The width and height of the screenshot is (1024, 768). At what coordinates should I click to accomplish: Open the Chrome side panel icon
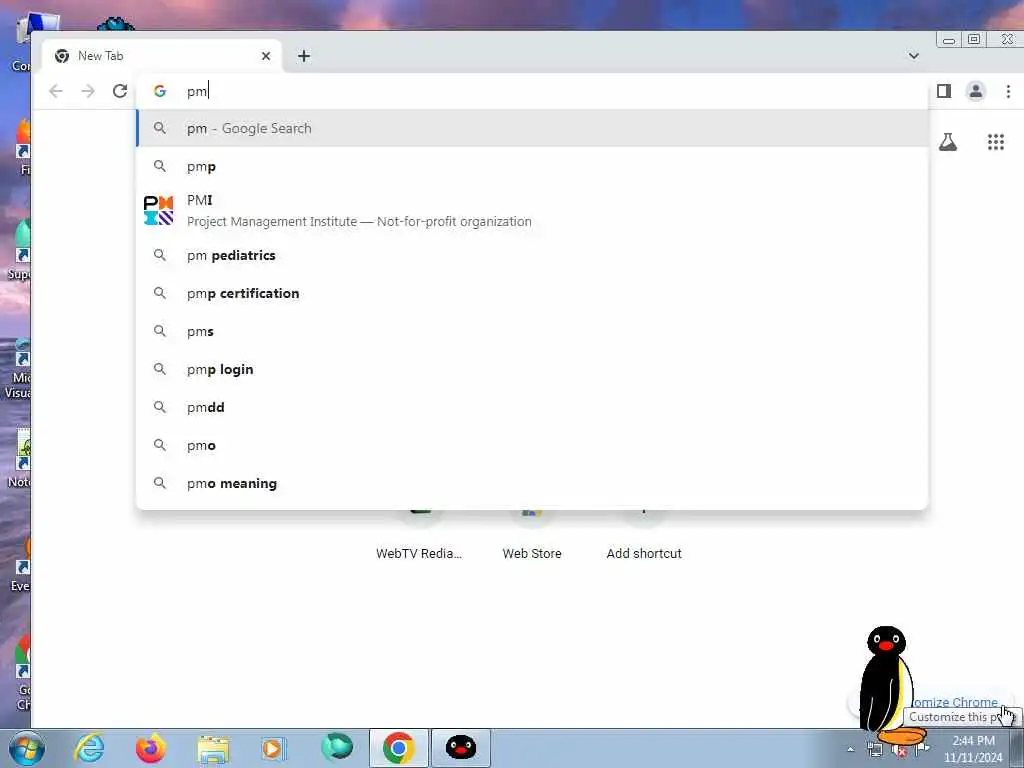(944, 91)
